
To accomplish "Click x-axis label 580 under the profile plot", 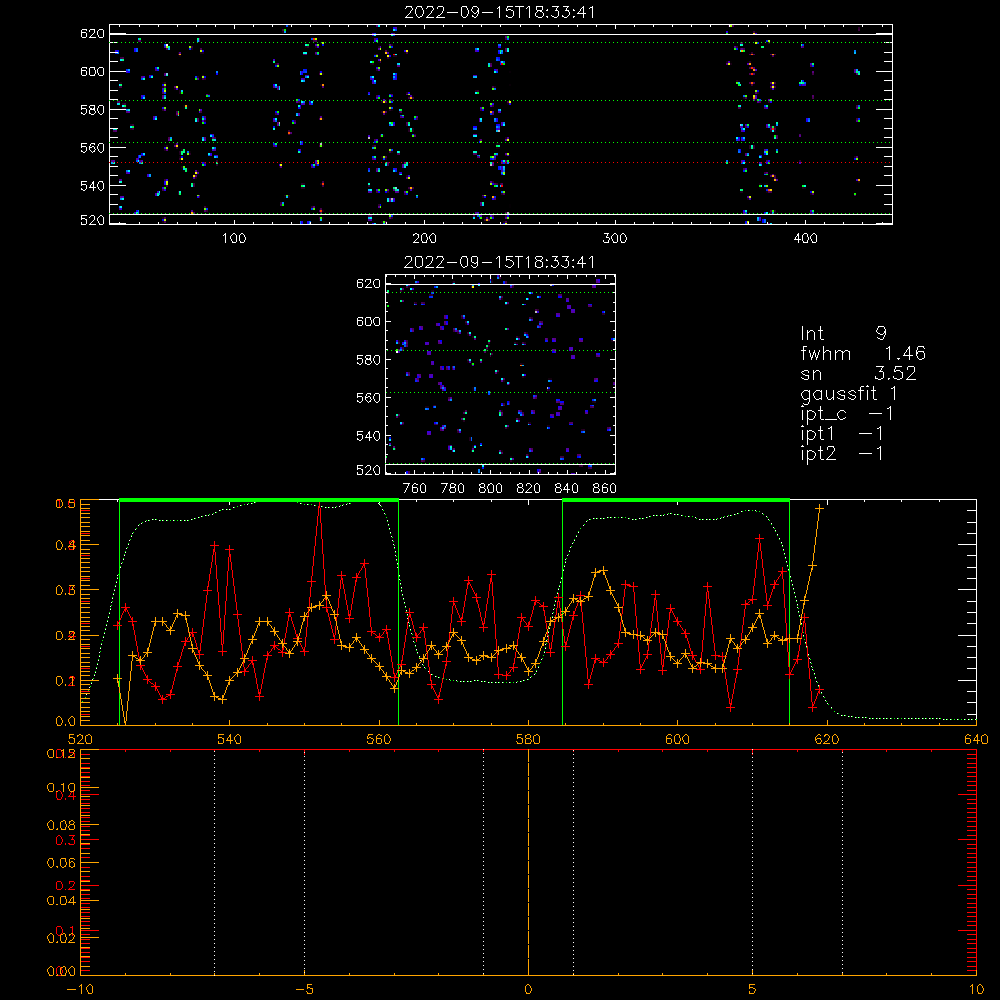I will tap(528, 739).
